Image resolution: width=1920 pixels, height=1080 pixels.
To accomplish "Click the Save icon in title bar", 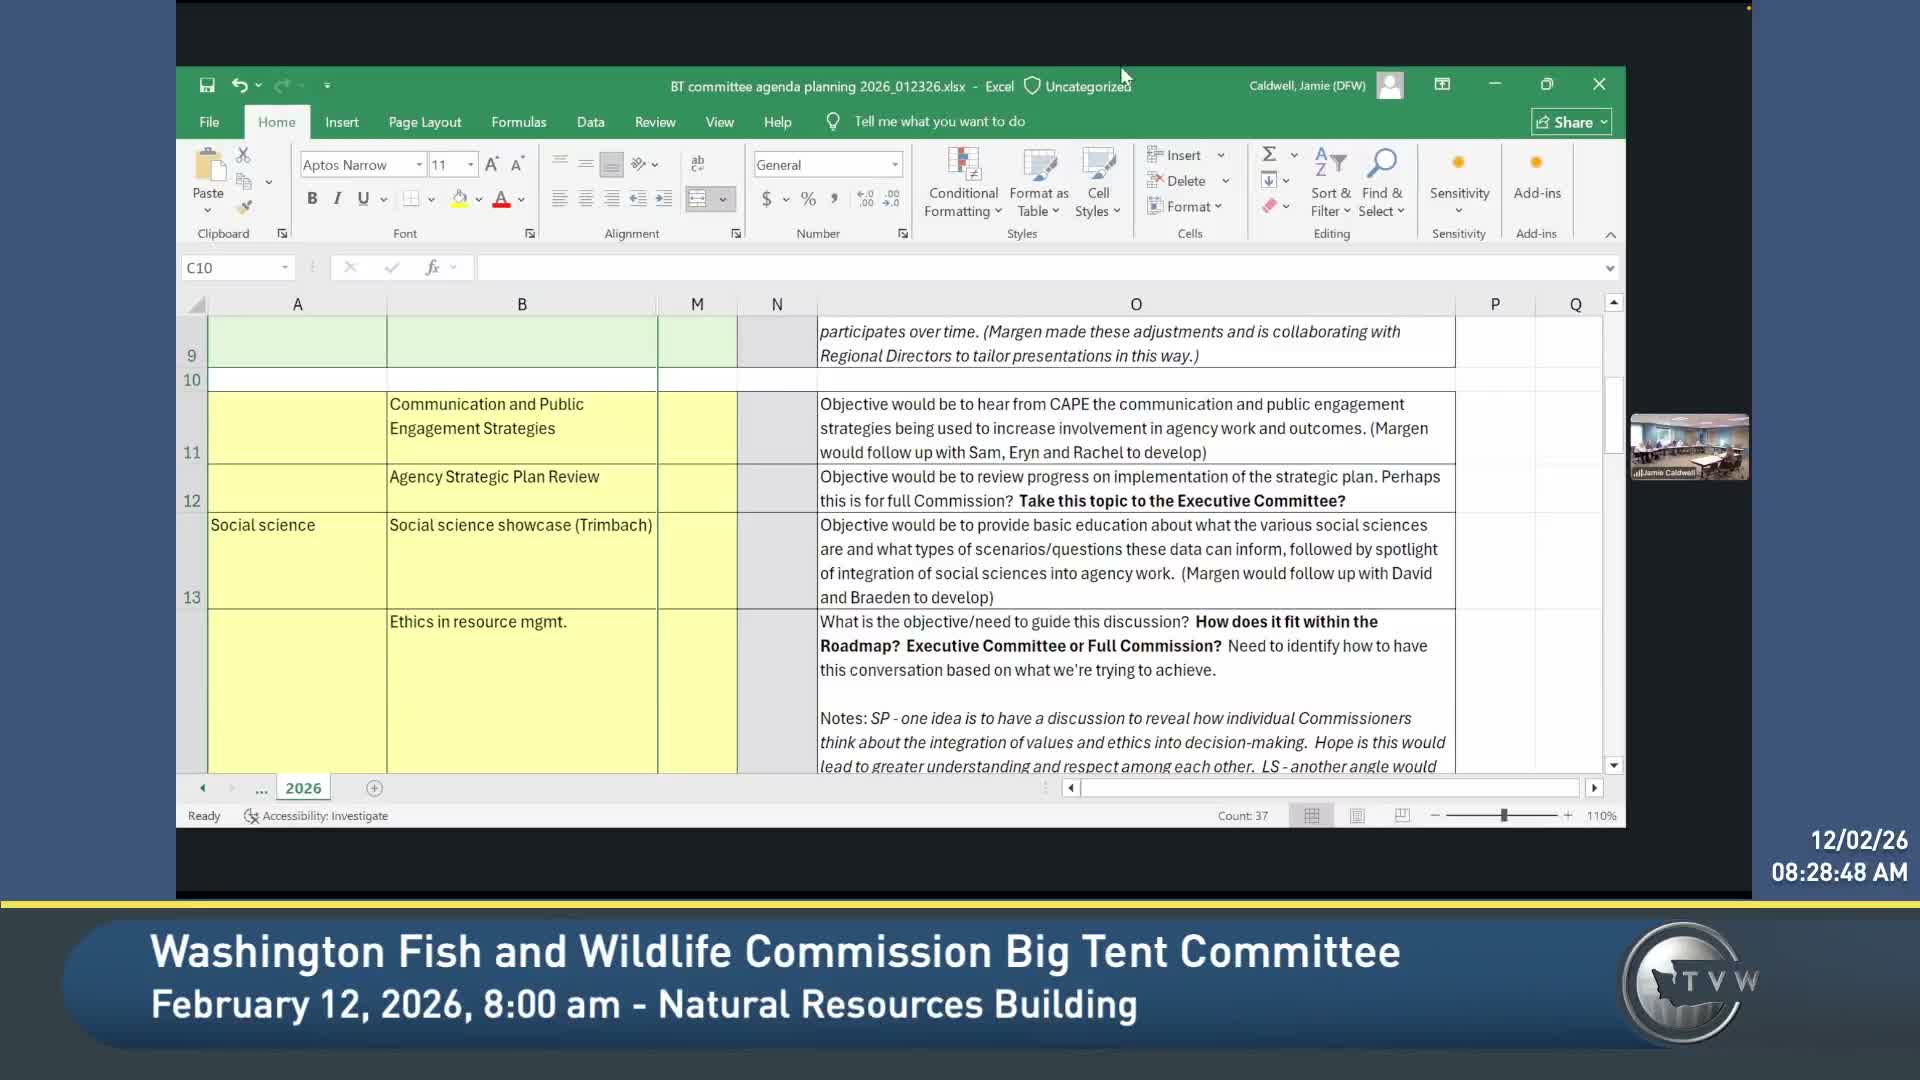I will (207, 85).
